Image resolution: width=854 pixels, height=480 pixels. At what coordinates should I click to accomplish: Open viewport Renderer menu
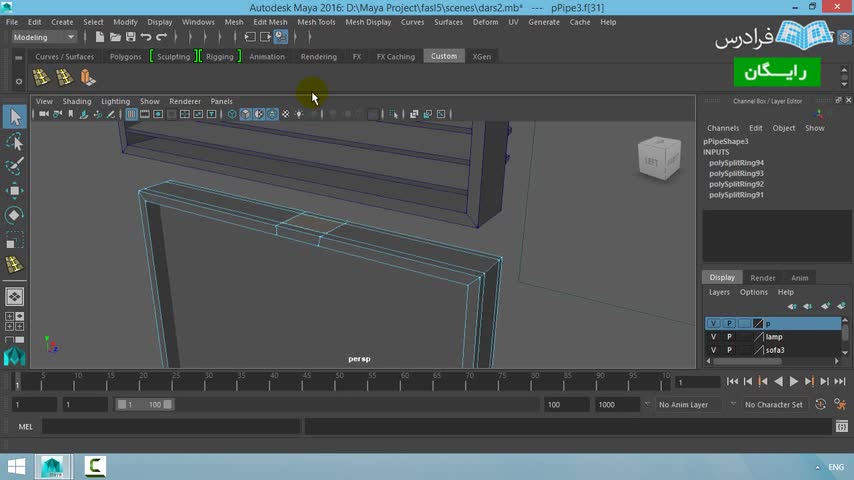[x=185, y=101]
